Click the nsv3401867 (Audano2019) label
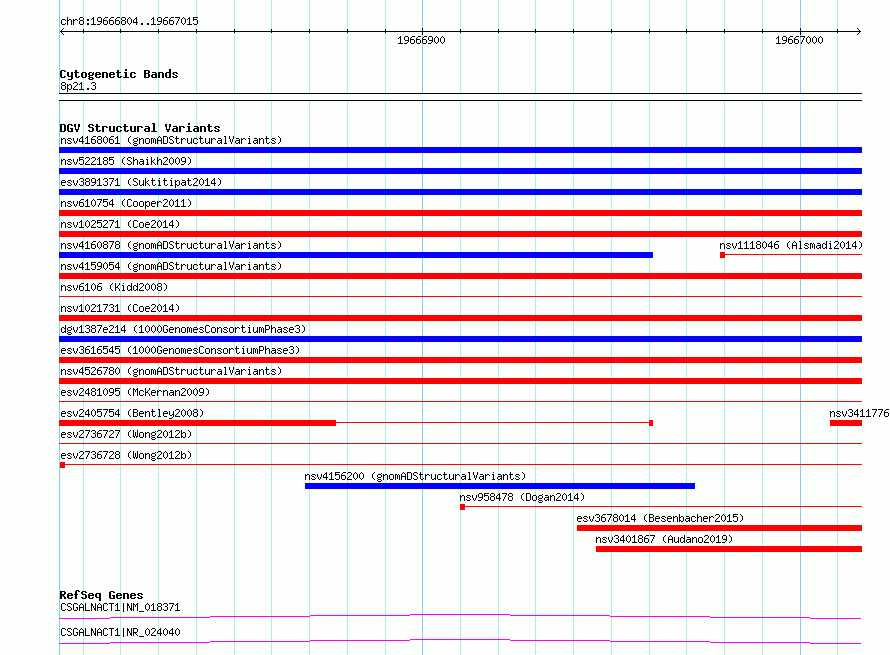This screenshot has width=890, height=655. (664, 539)
